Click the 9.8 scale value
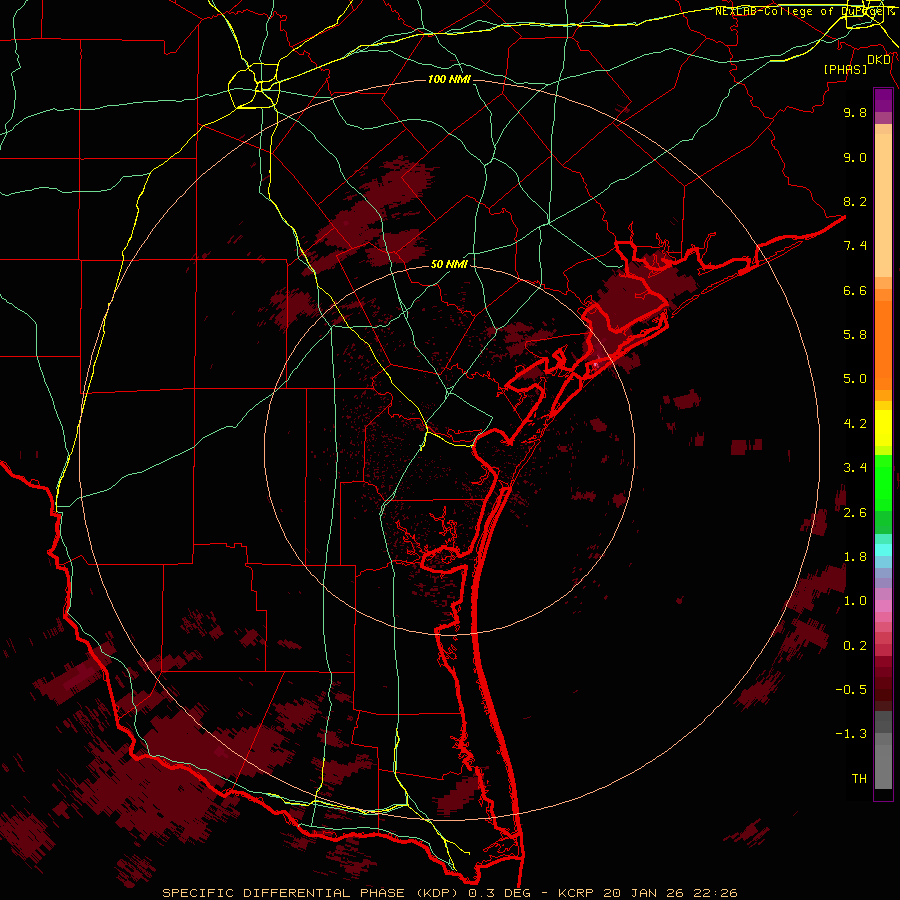 coord(855,112)
